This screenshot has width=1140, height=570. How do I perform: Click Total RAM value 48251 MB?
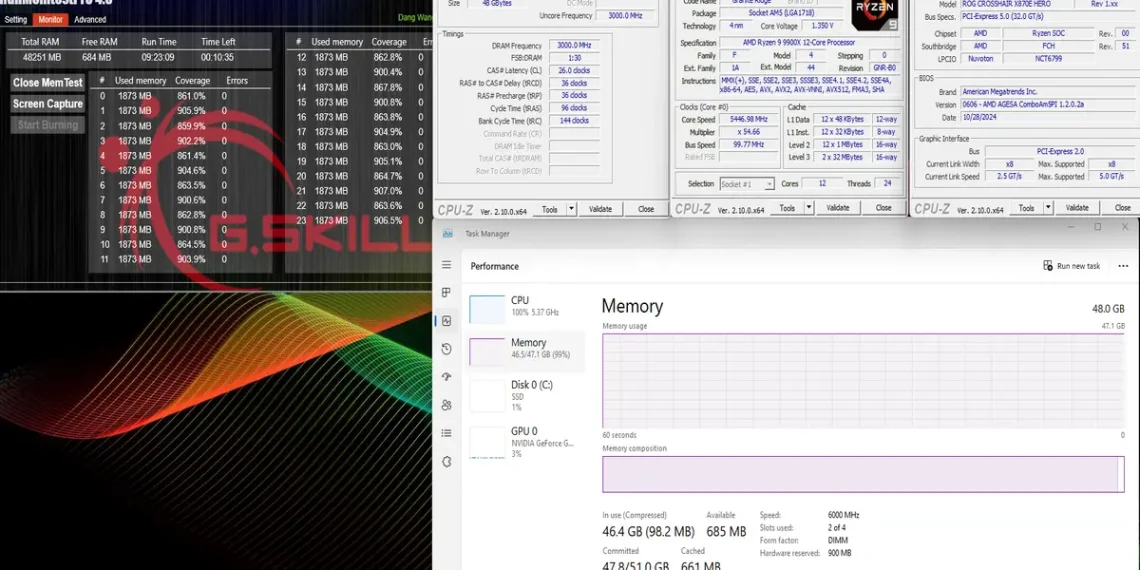pos(41,57)
